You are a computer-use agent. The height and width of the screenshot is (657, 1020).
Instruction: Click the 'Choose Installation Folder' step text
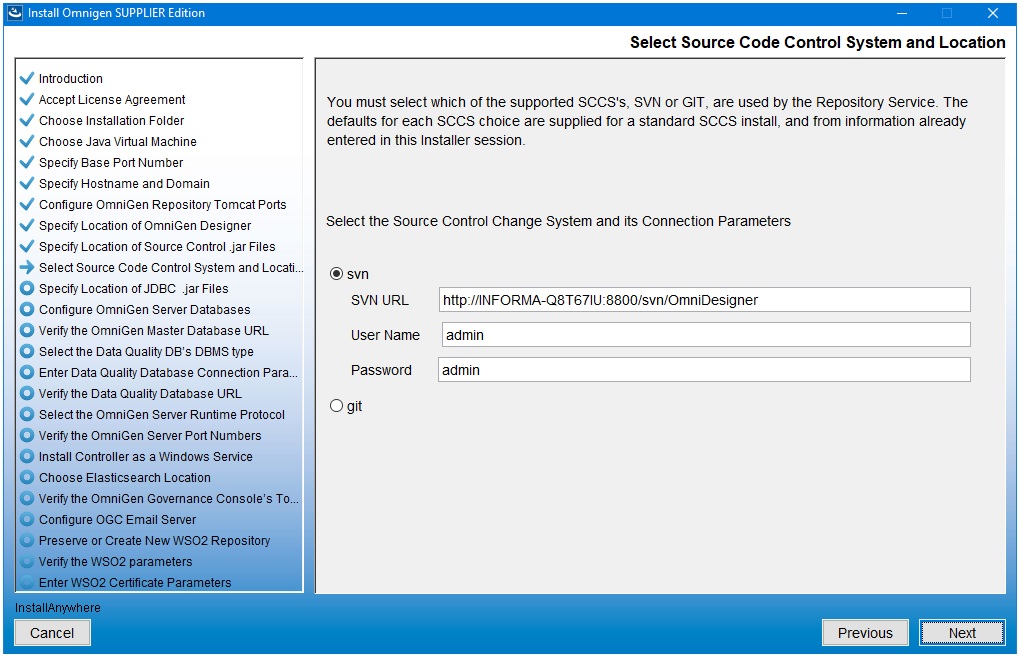[x=111, y=120]
